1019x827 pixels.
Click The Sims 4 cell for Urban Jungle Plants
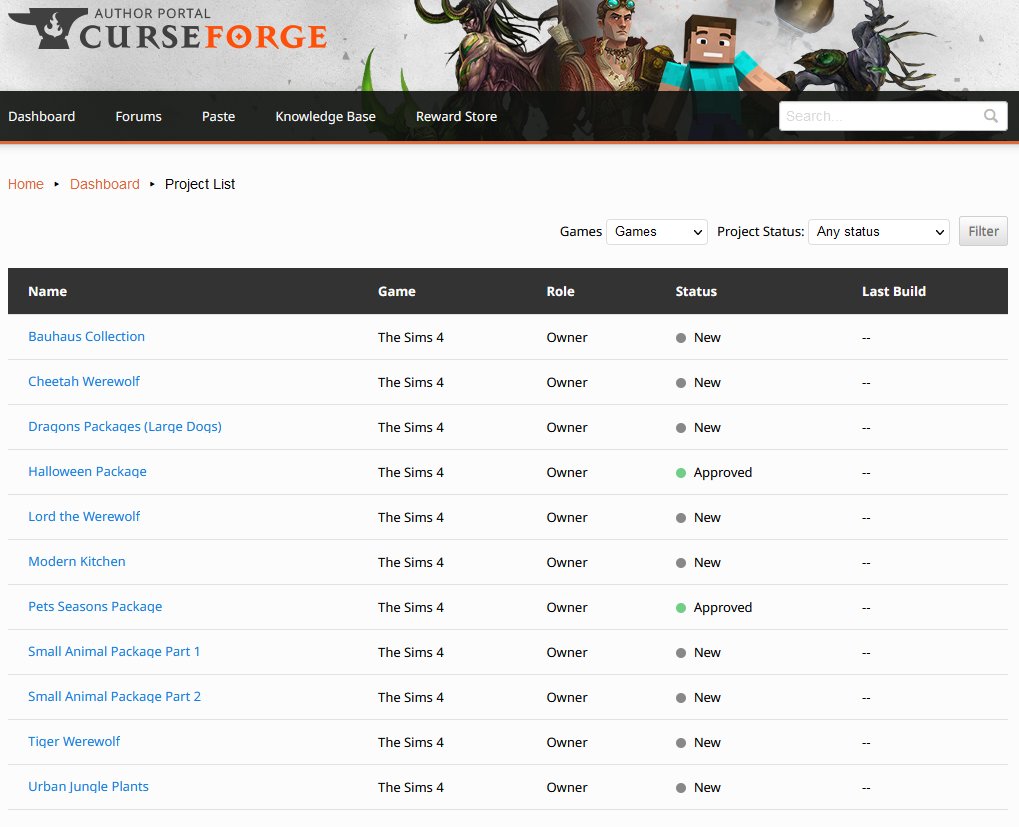pyautogui.click(x=411, y=787)
